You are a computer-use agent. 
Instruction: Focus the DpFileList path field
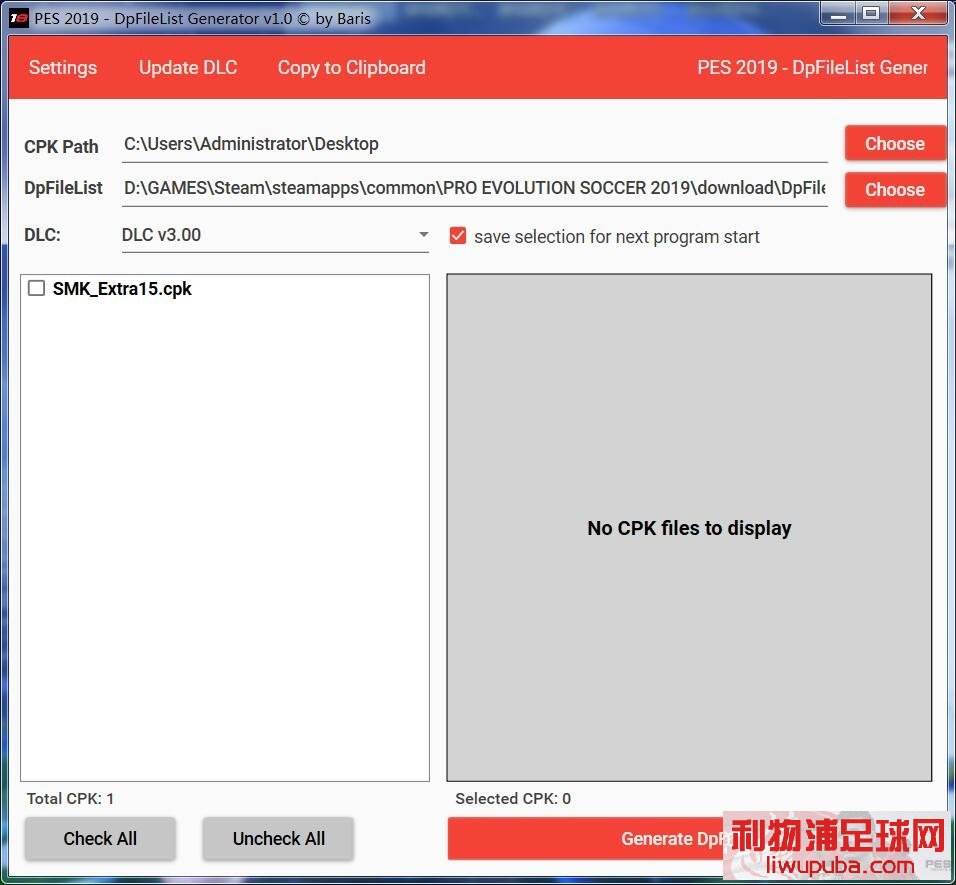tap(474, 188)
